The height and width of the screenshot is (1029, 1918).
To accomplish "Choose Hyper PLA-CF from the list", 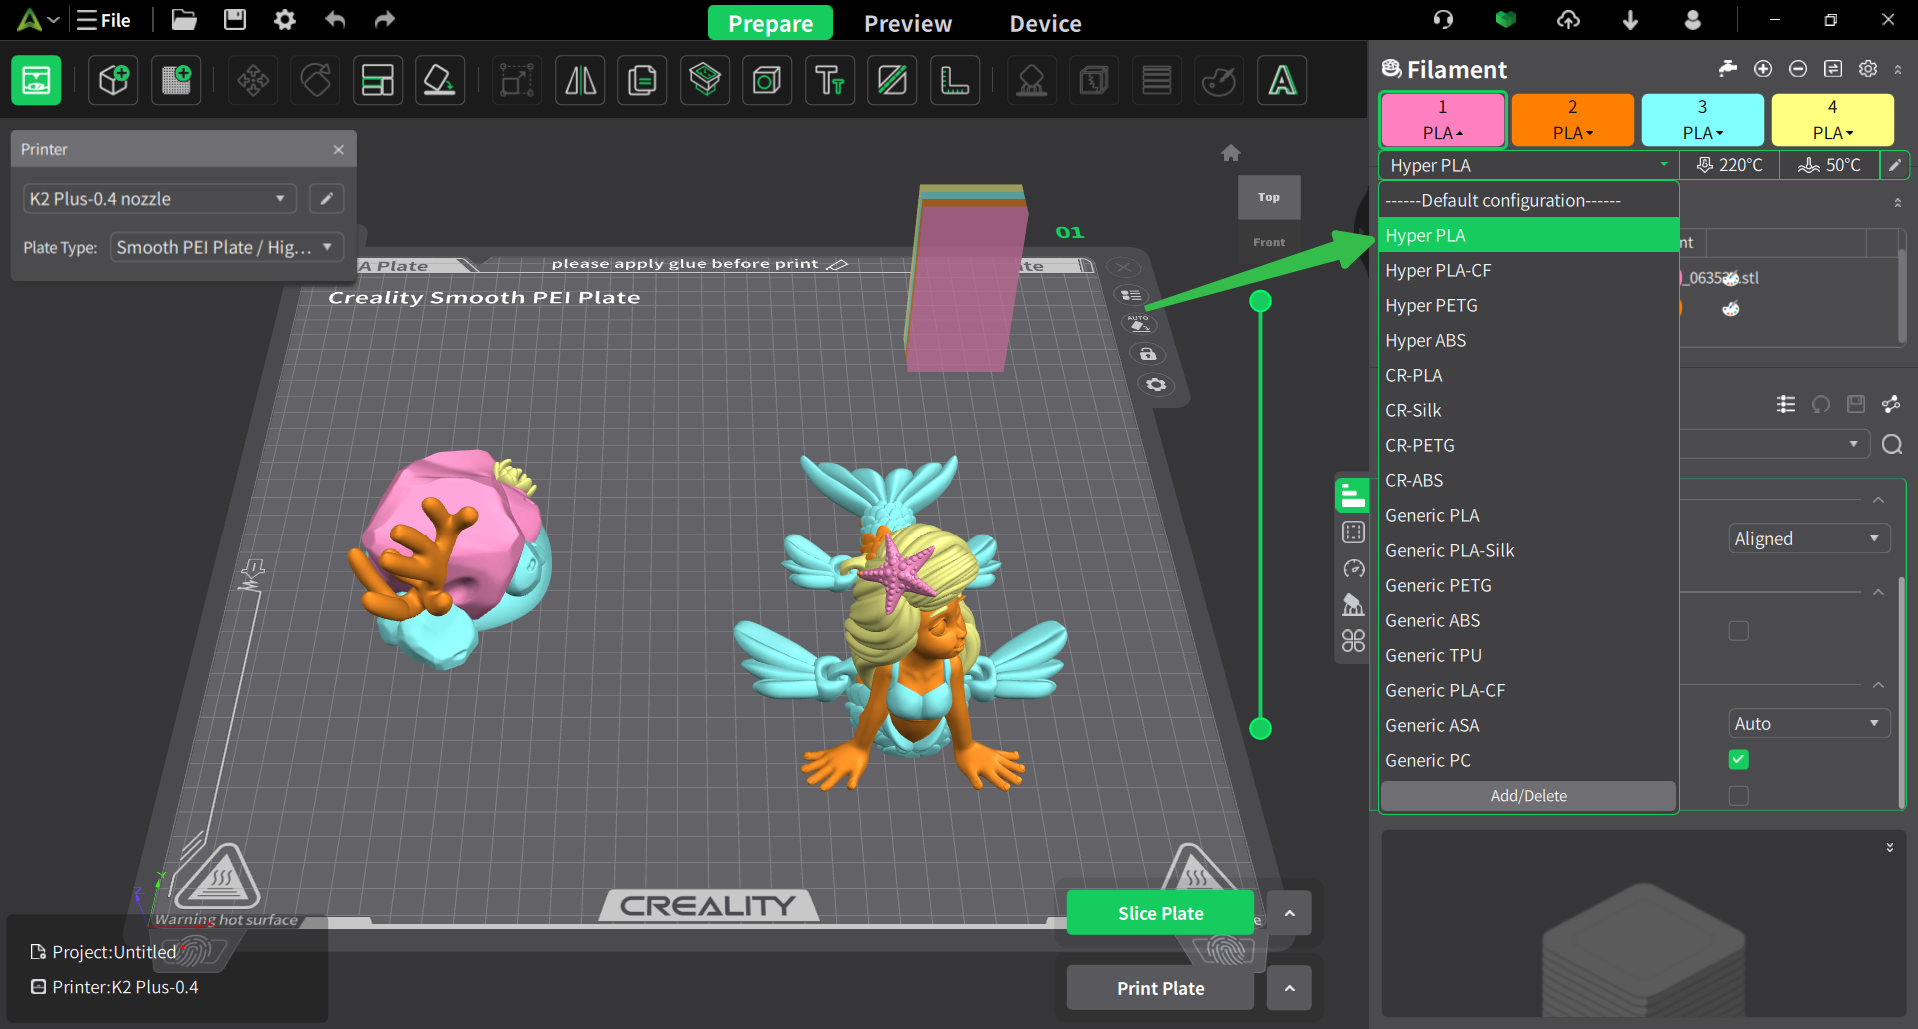I will pyautogui.click(x=1529, y=270).
